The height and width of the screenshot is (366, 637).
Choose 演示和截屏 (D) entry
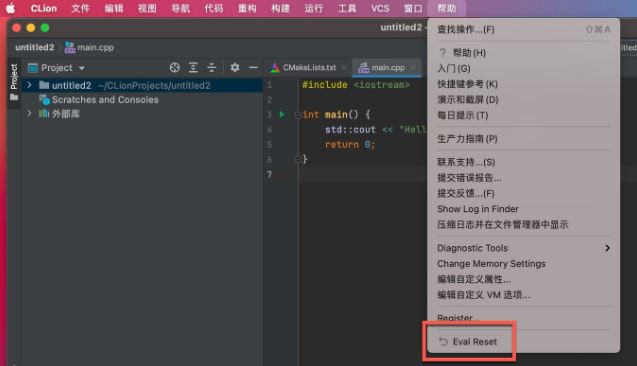coord(523,100)
